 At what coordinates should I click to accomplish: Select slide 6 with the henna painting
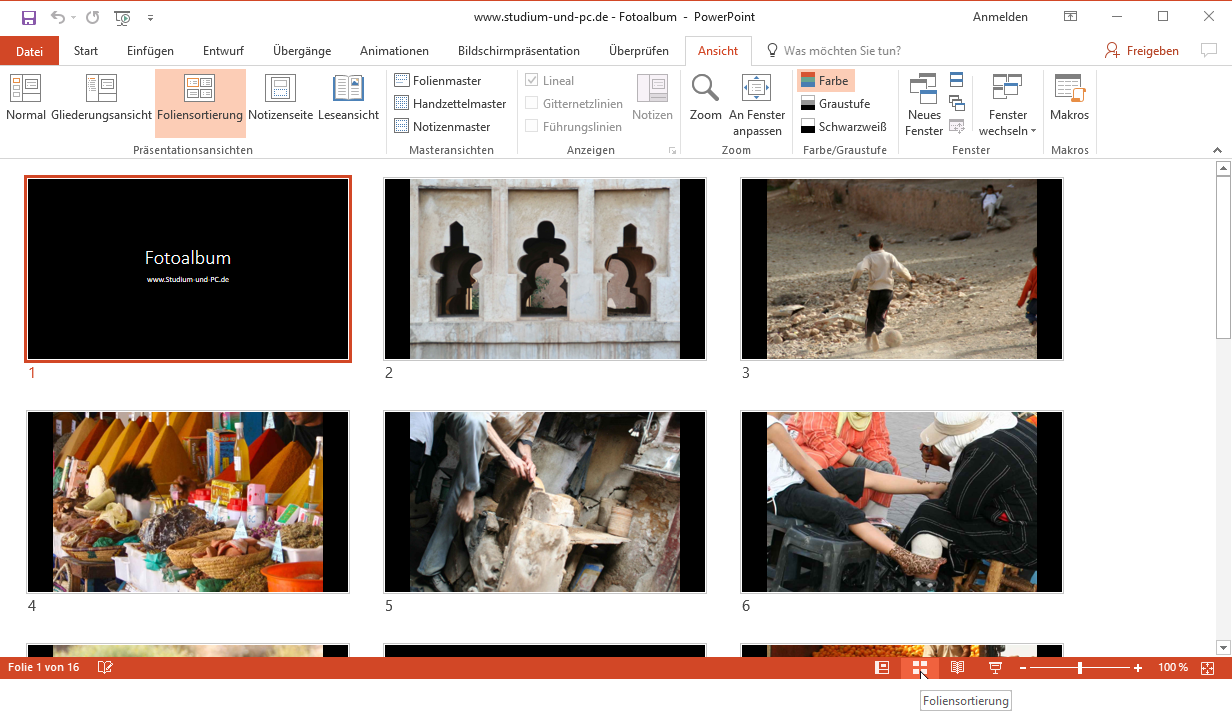point(902,502)
